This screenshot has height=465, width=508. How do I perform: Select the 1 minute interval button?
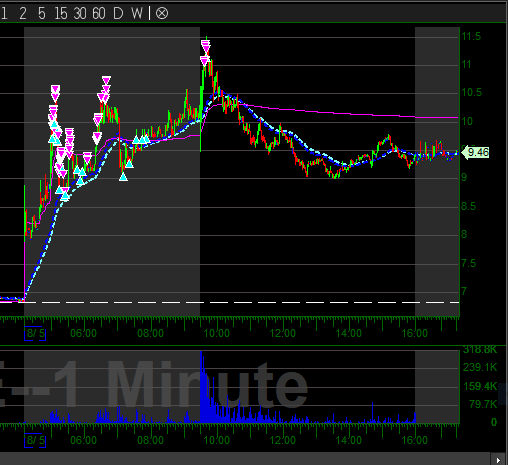[x=4, y=14]
